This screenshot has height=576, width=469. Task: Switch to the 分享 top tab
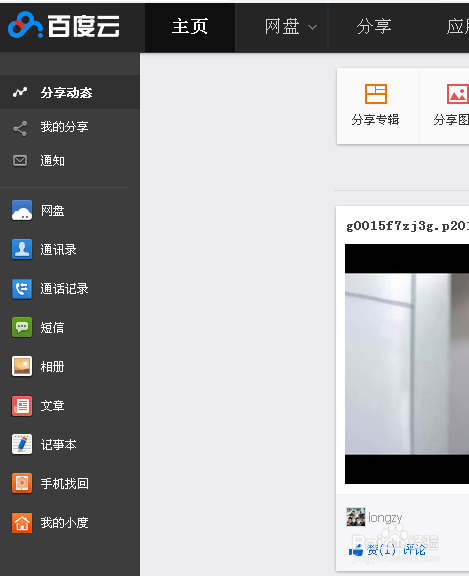click(x=374, y=27)
